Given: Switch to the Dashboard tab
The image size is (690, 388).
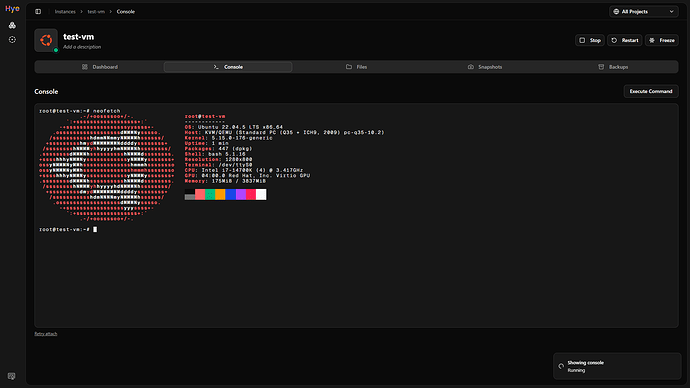Looking at the screenshot, I should (99, 67).
